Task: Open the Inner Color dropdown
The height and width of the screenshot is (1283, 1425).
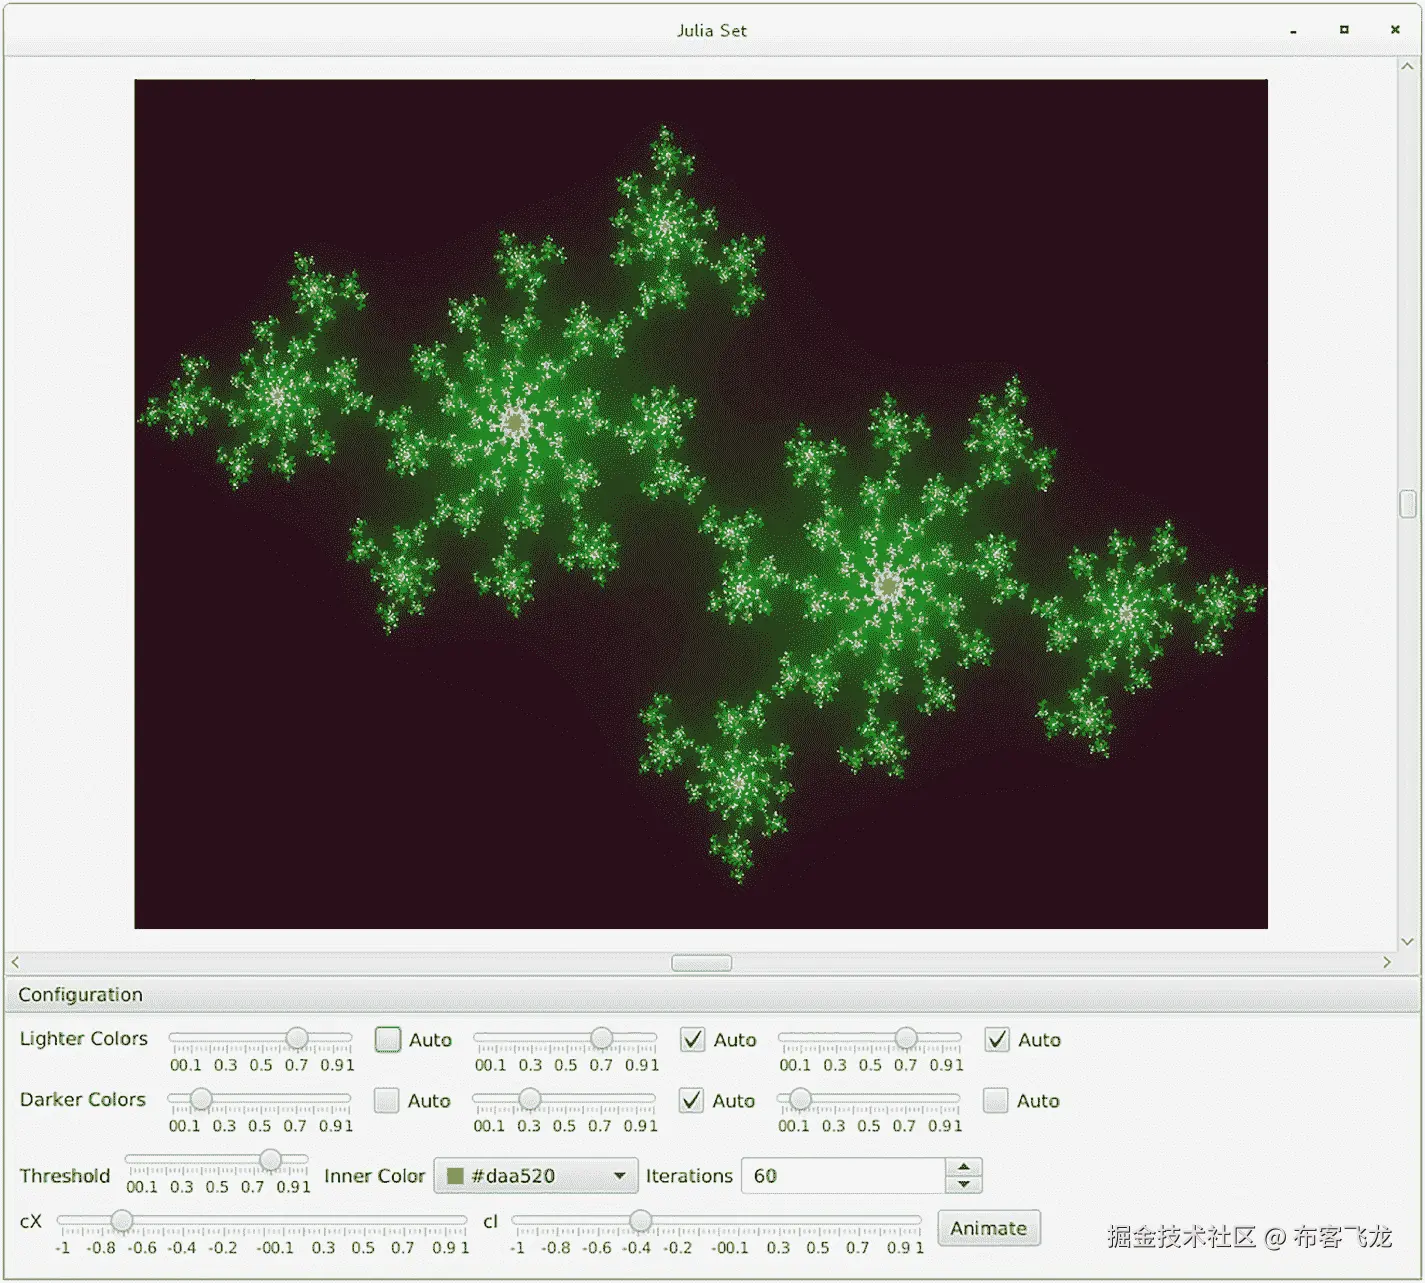Action: pyautogui.click(x=618, y=1175)
